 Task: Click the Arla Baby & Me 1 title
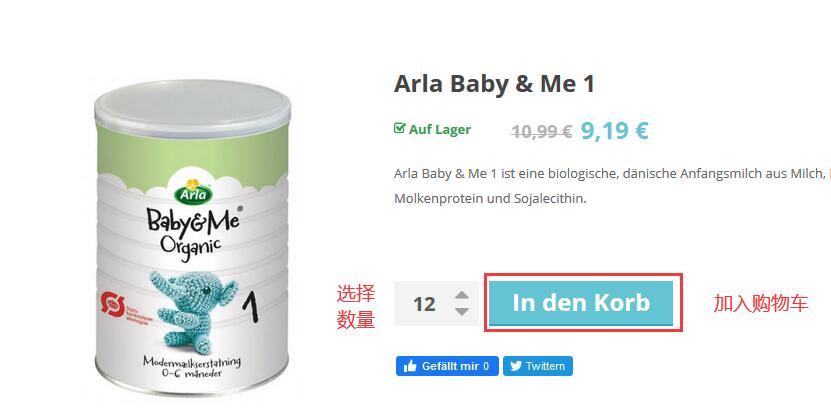coord(494,84)
